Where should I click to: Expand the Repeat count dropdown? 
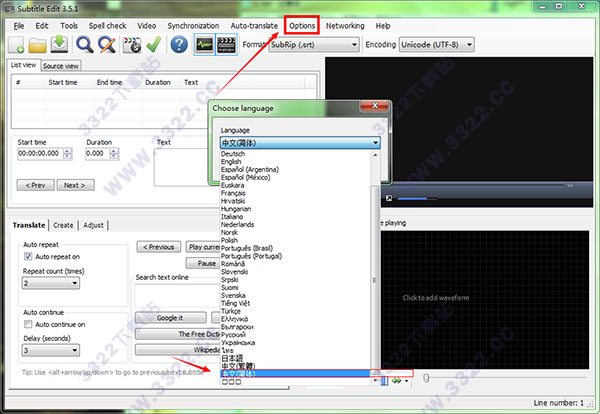(51, 283)
